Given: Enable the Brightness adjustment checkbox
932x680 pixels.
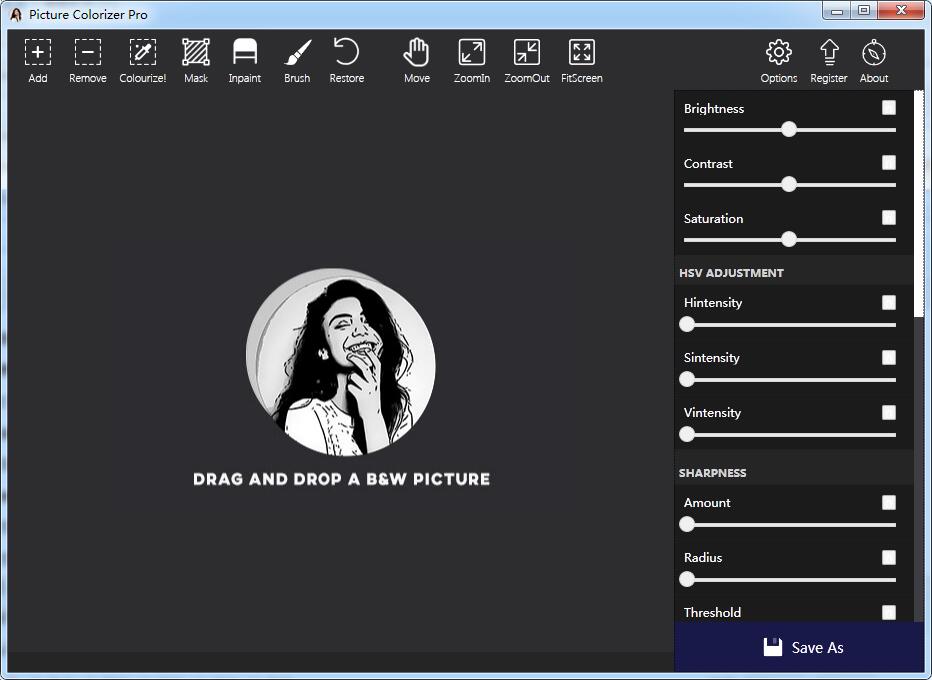Looking at the screenshot, I should (x=888, y=107).
